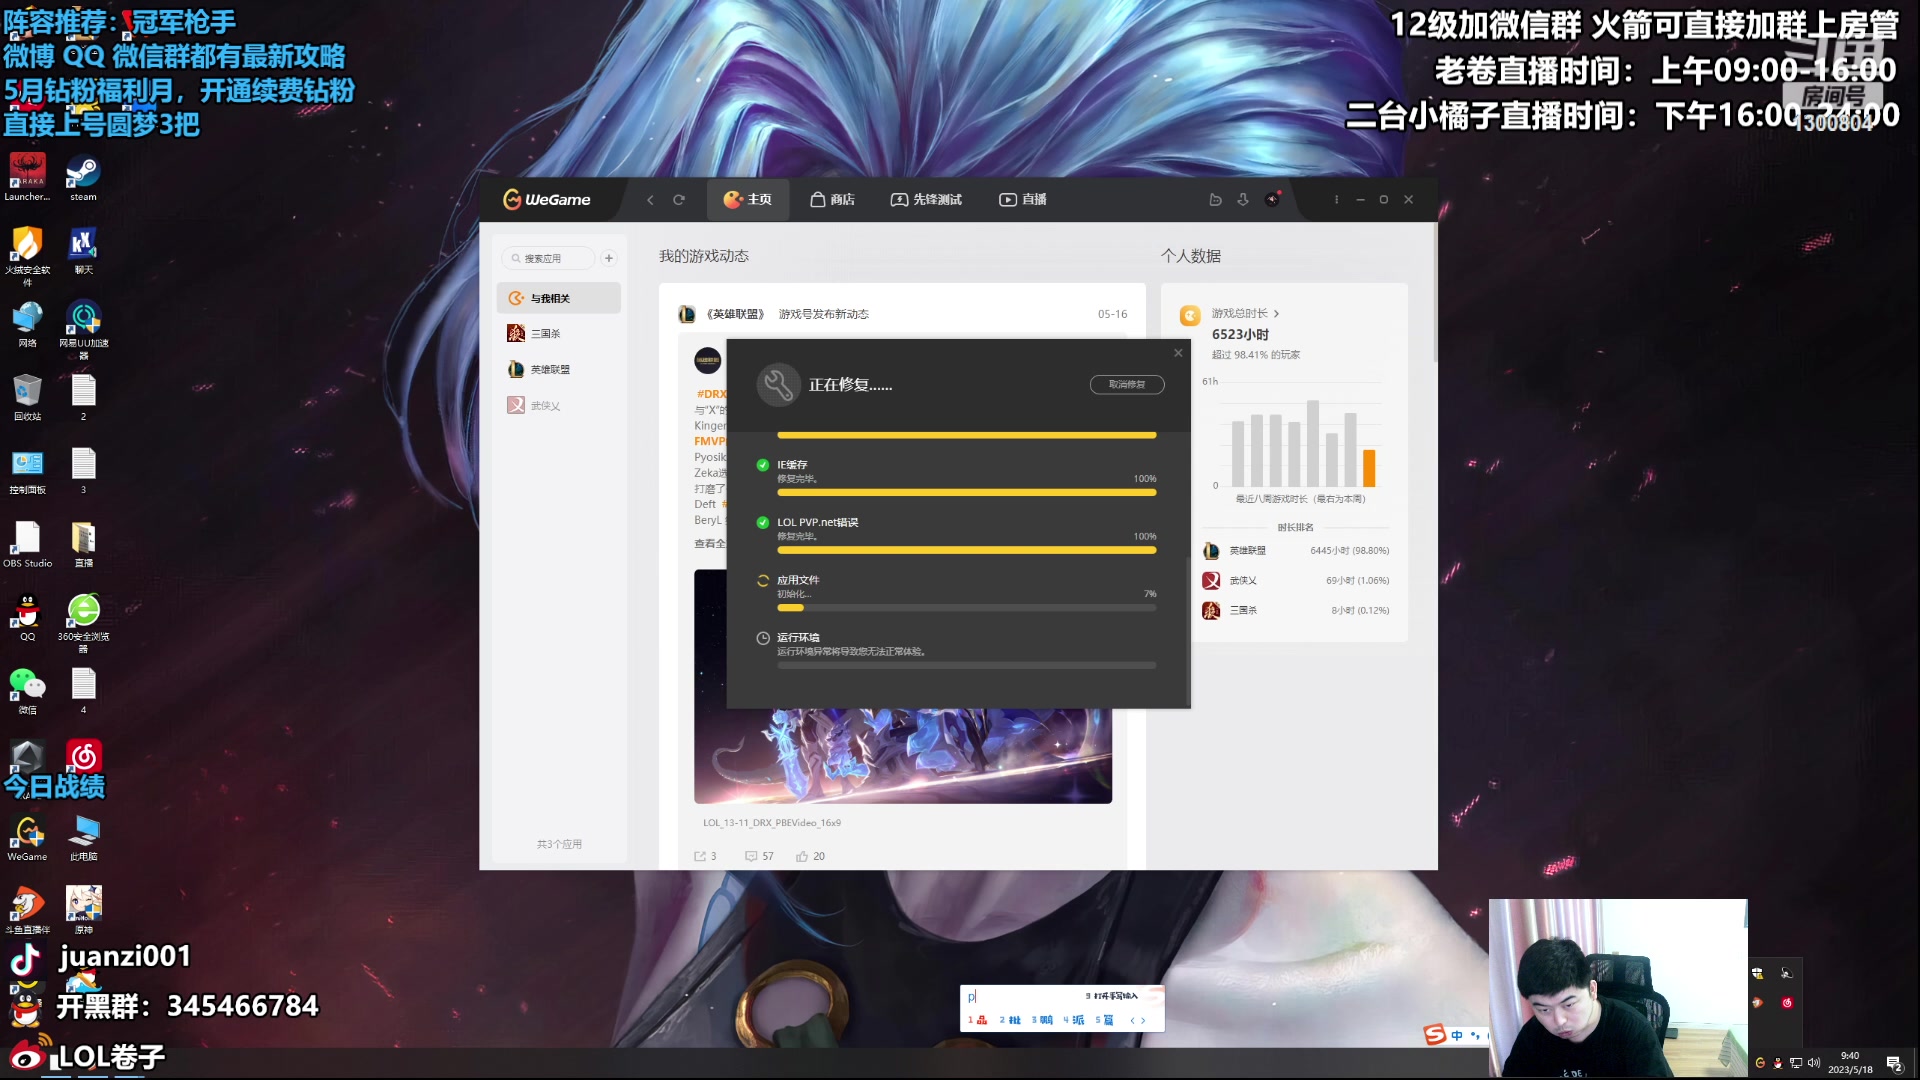Open the user avatar in the title bar
Image resolution: width=1920 pixels, height=1080 pixels.
pyautogui.click(x=1272, y=200)
